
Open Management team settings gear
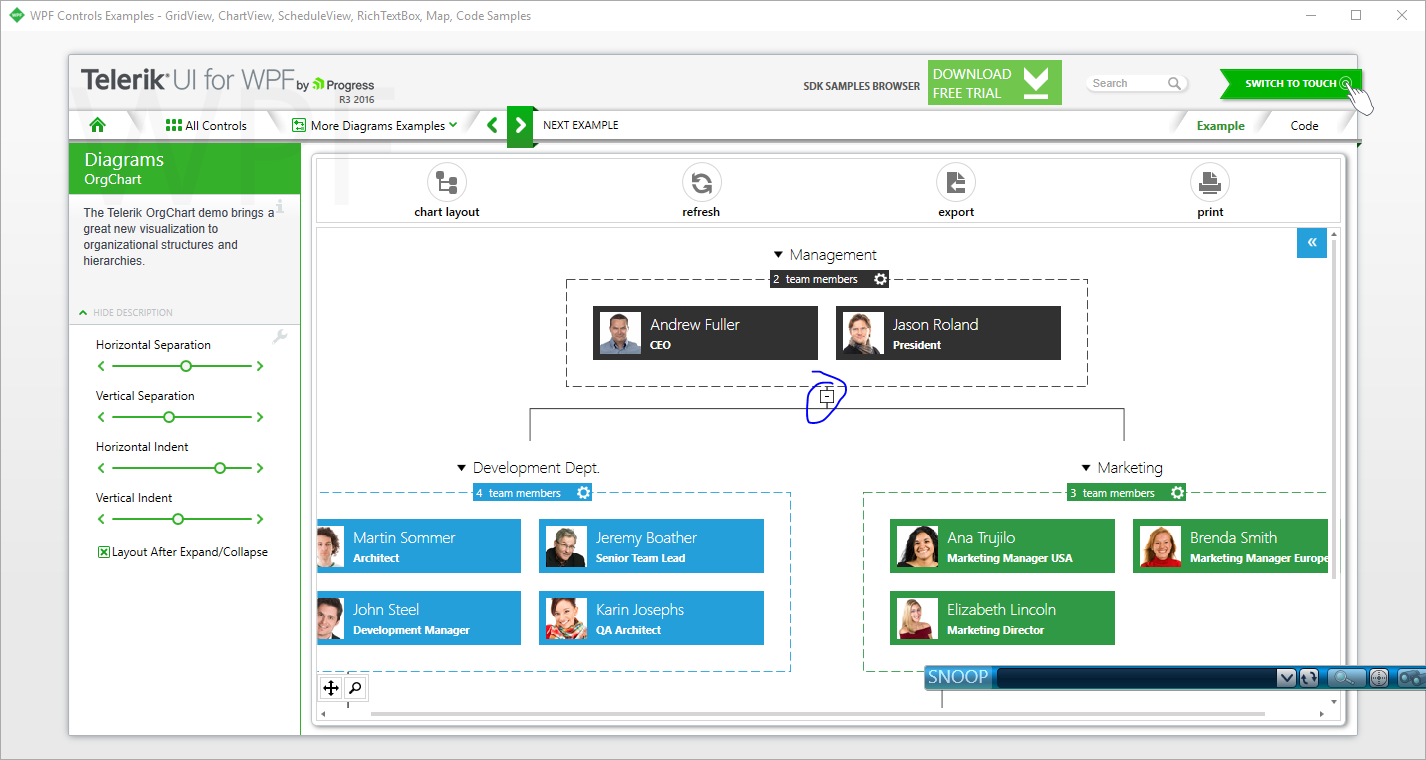click(x=880, y=279)
